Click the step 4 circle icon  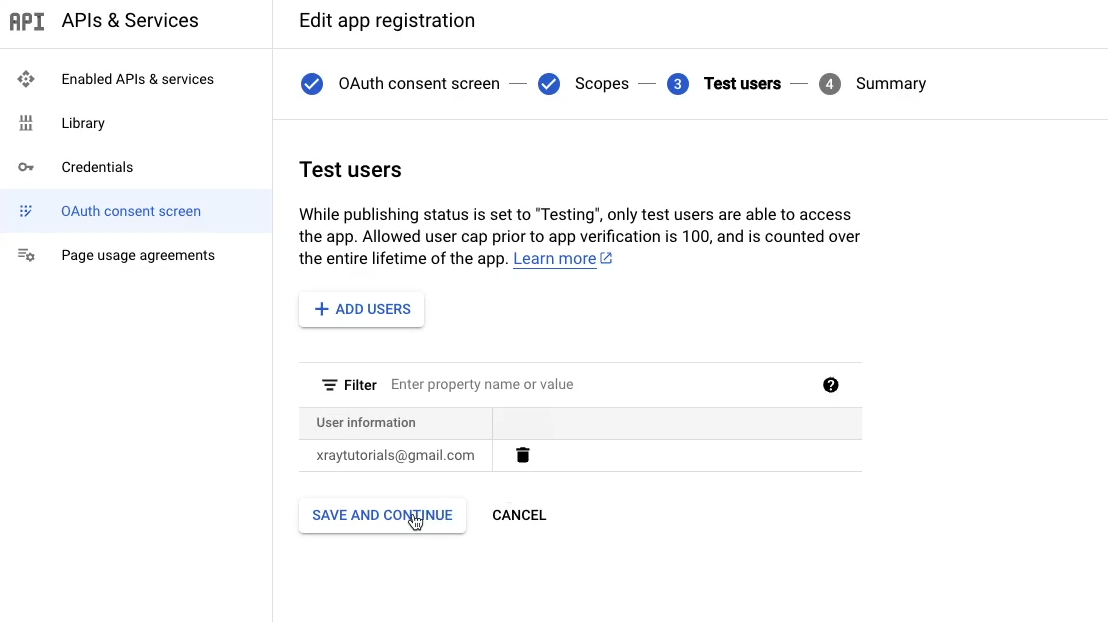point(830,84)
